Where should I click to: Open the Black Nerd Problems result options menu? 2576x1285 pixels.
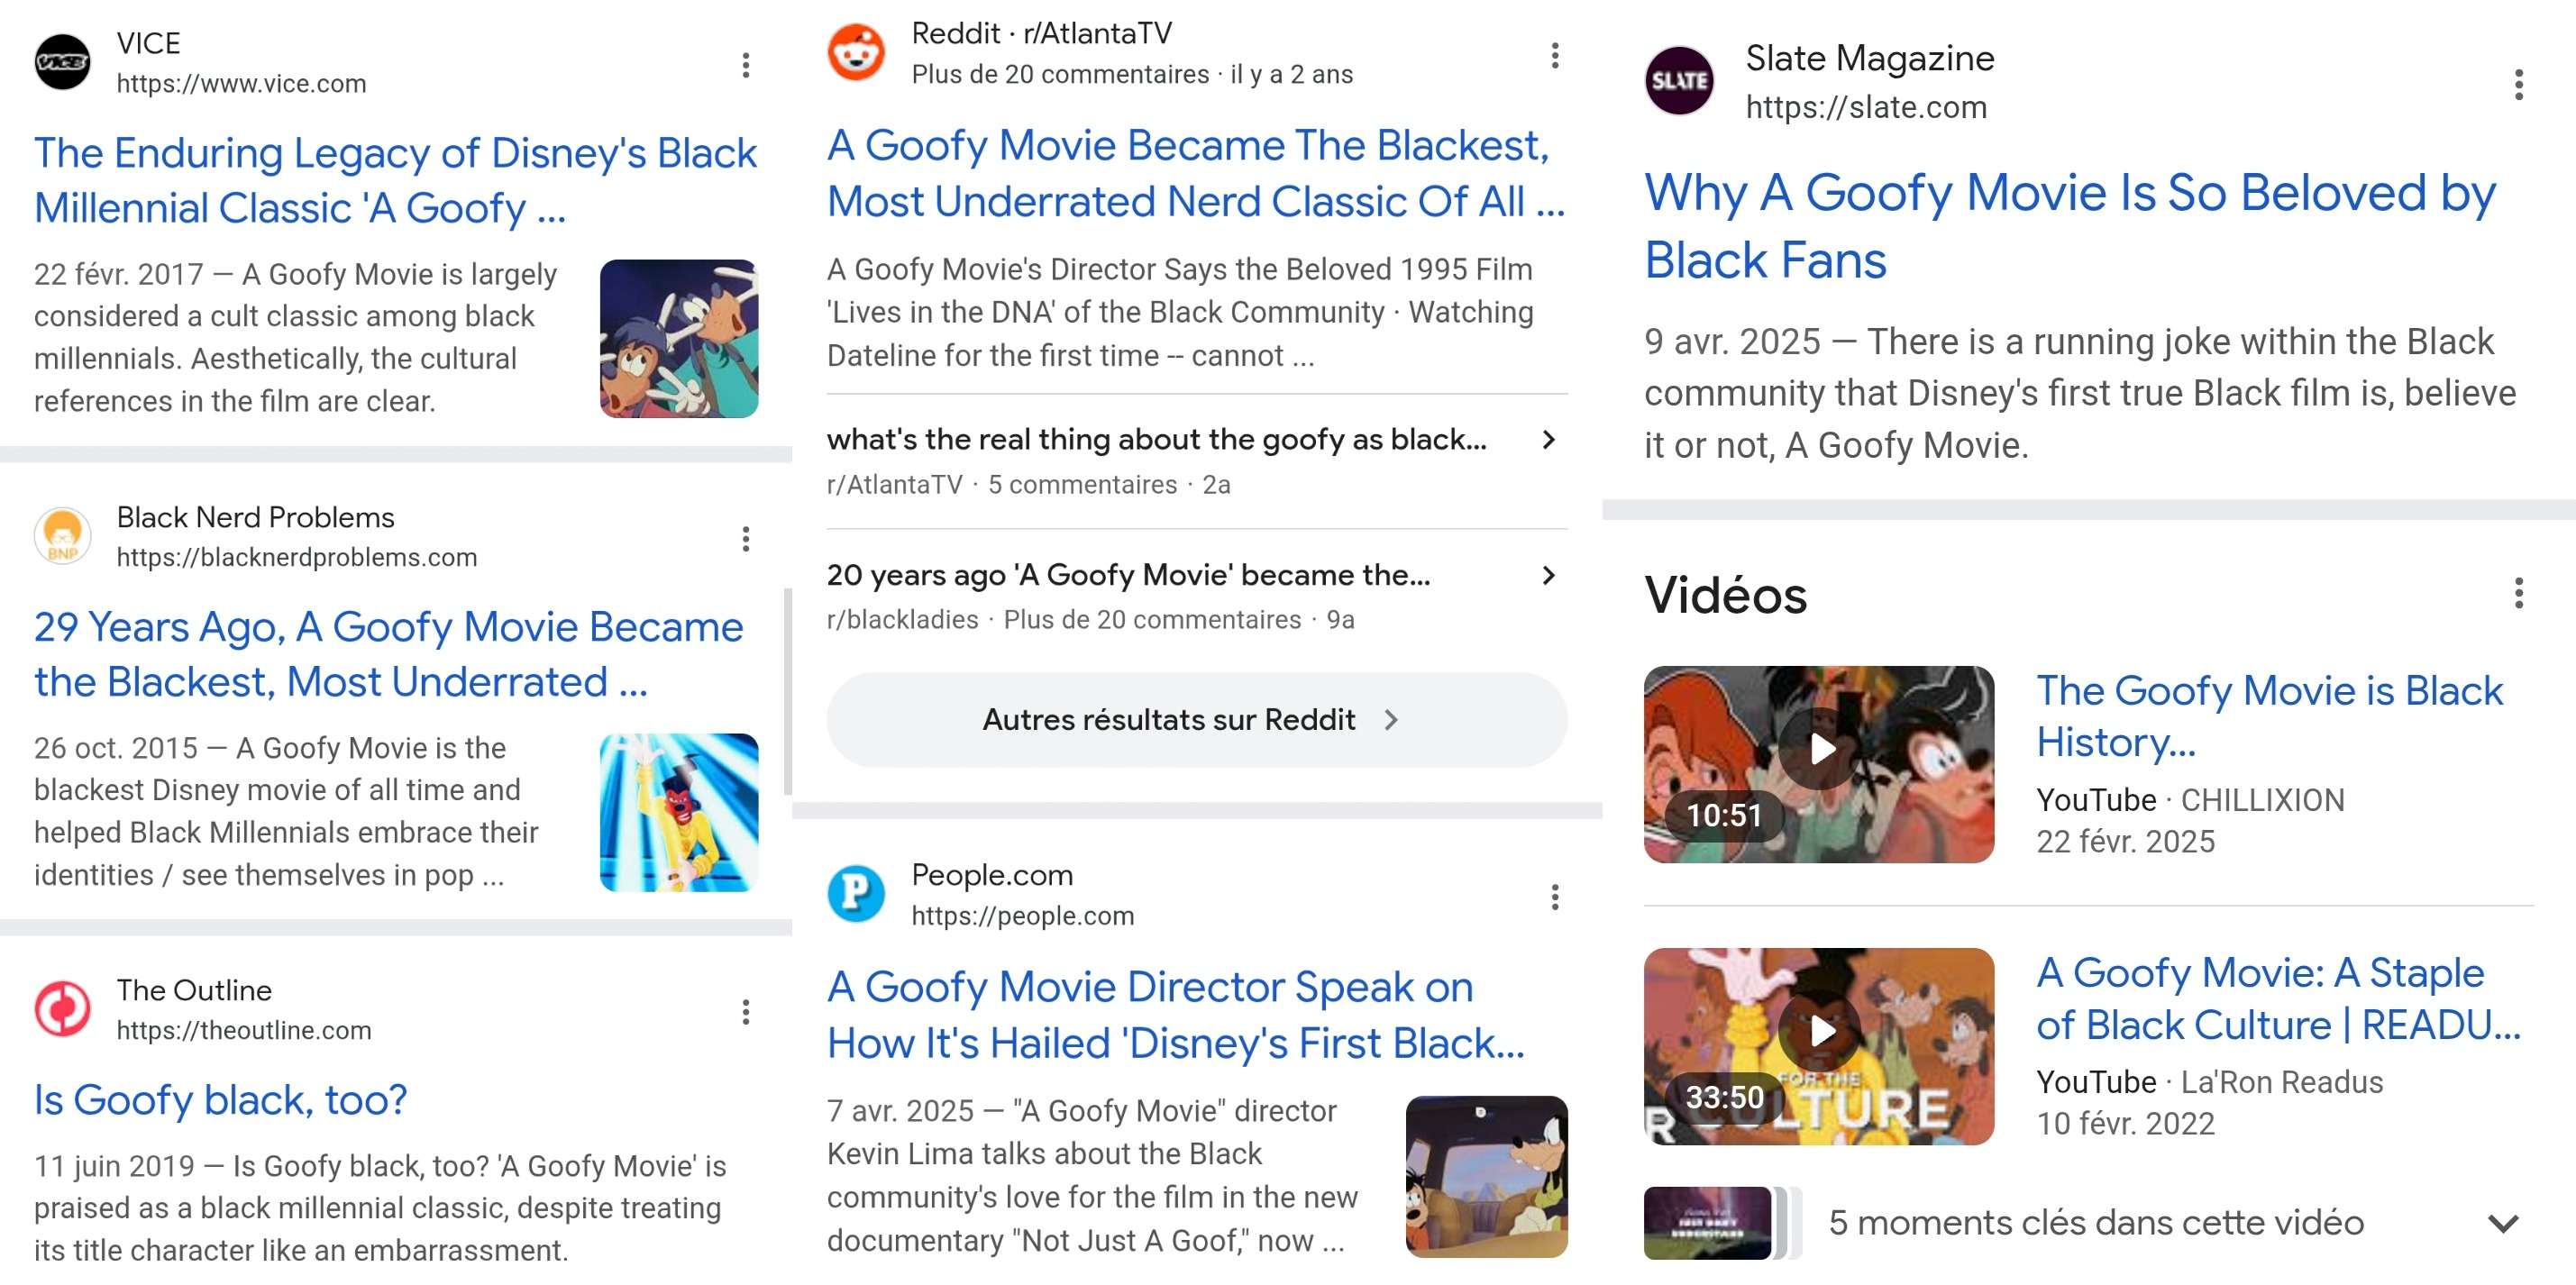click(745, 539)
